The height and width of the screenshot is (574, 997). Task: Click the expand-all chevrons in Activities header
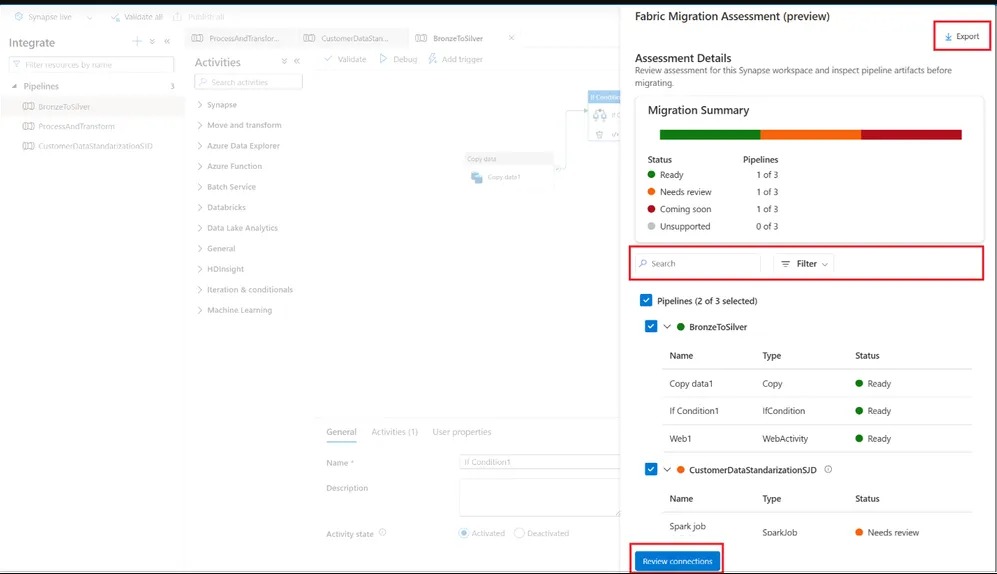point(284,62)
